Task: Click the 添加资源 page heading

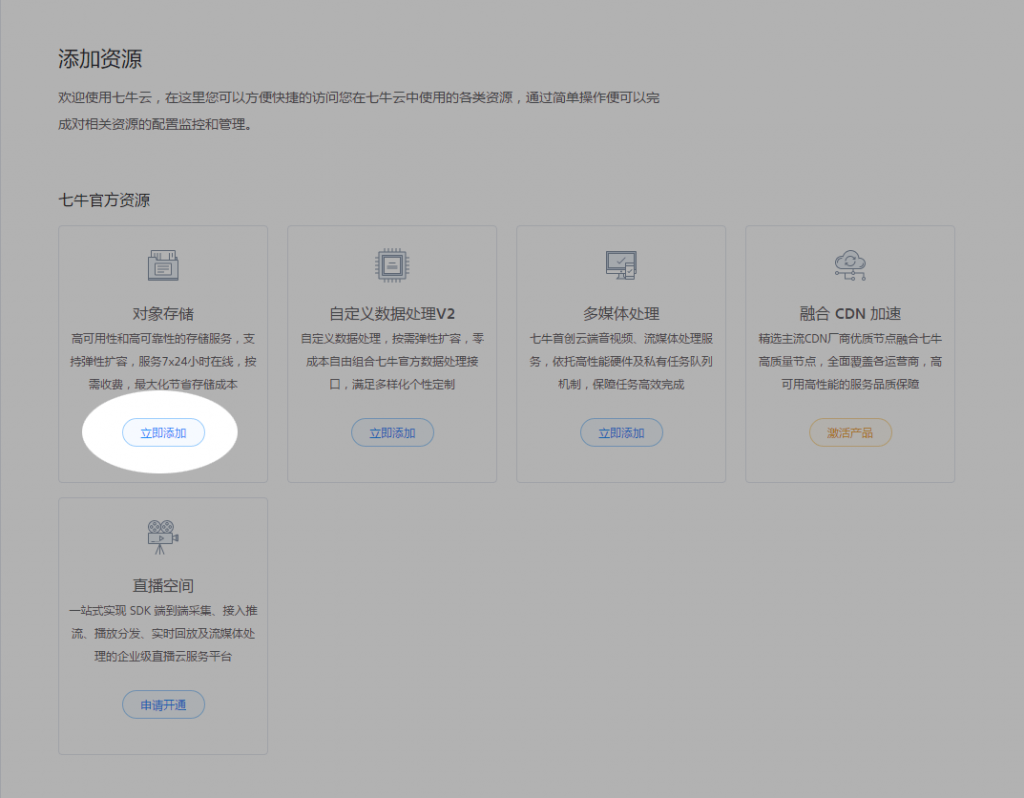Action: click(100, 58)
